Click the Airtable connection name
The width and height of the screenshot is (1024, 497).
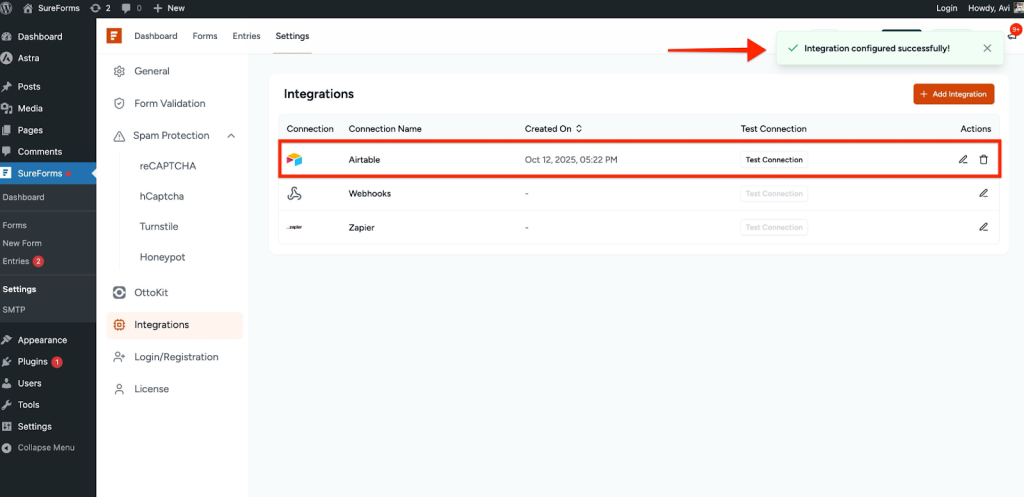[x=364, y=159]
